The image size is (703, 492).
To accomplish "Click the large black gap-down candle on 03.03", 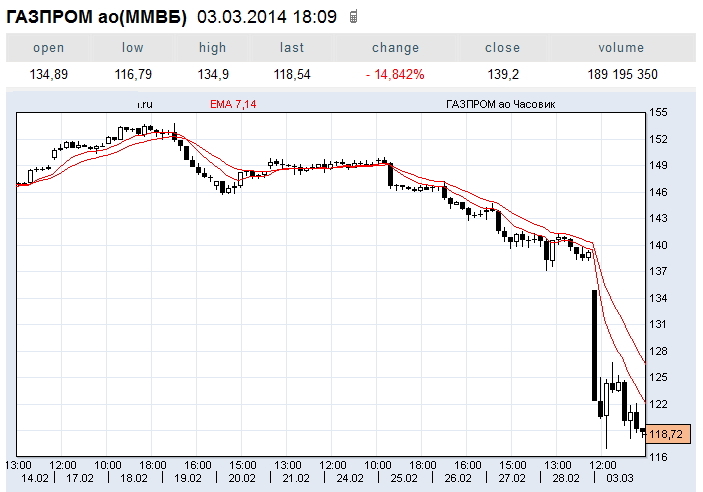I will tap(595, 345).
